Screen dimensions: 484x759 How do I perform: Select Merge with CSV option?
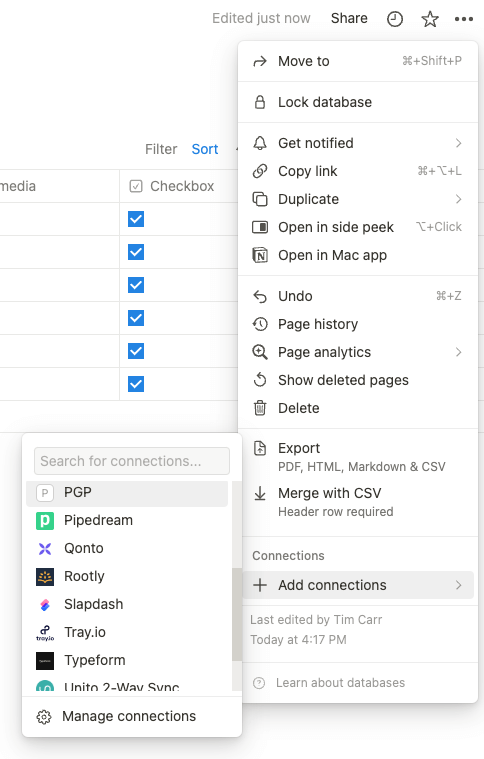tap(358, 502)
